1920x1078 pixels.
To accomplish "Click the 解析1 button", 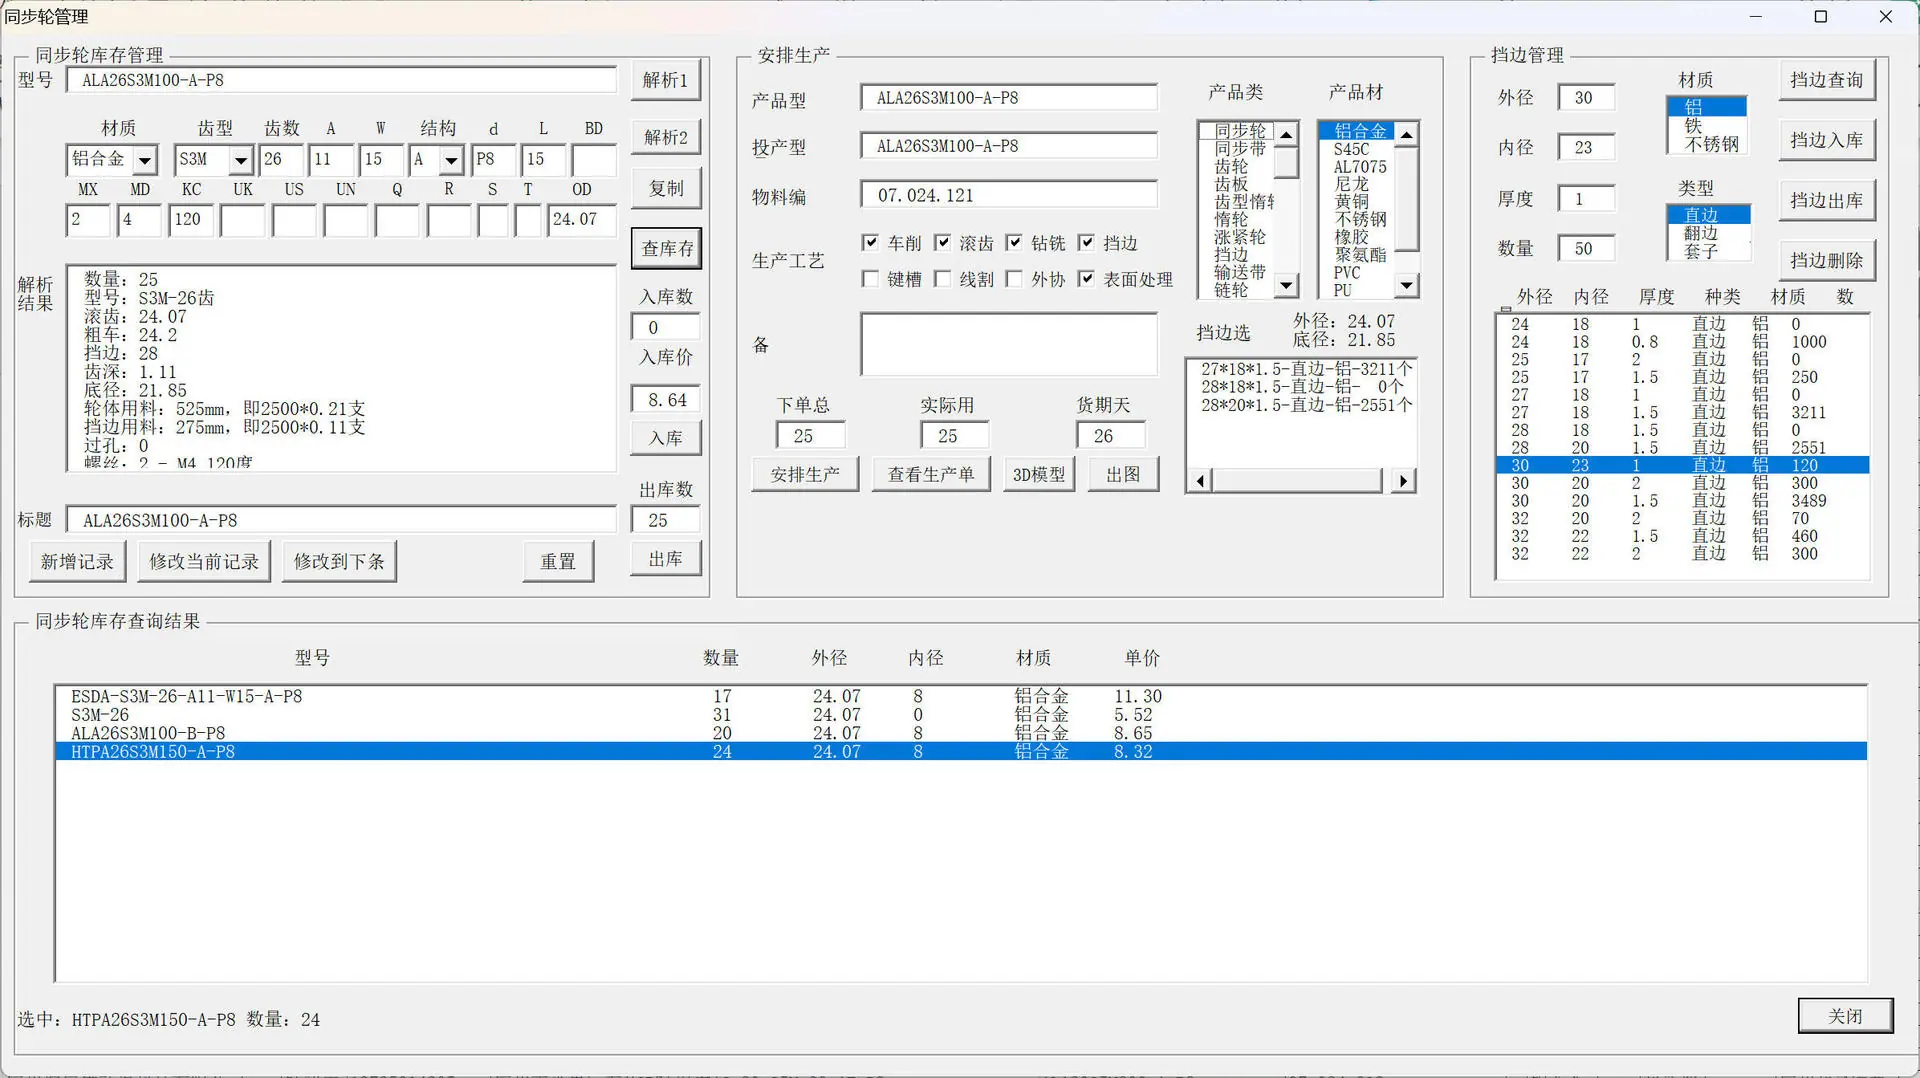I will [x=666, y=80].
